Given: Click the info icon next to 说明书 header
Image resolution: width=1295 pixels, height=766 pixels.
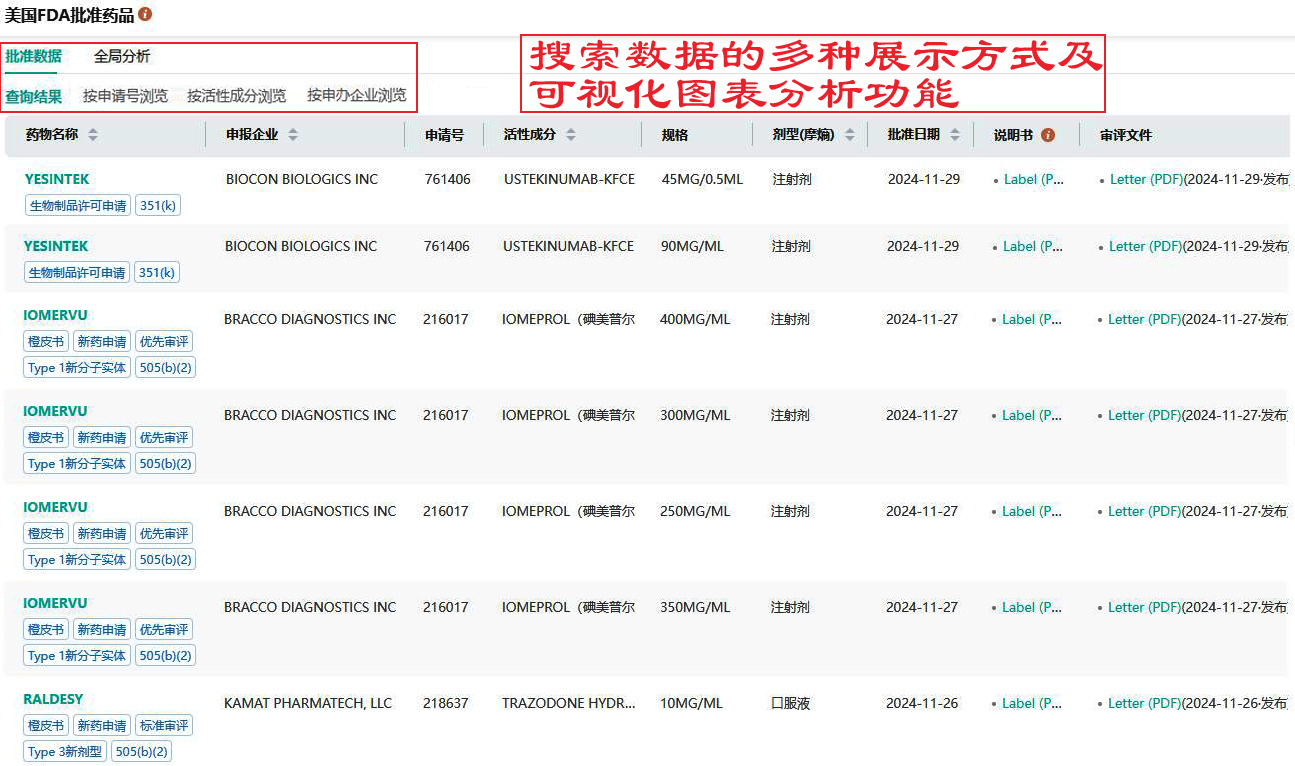Looking at the screenshot, I should pos(1048,135).
